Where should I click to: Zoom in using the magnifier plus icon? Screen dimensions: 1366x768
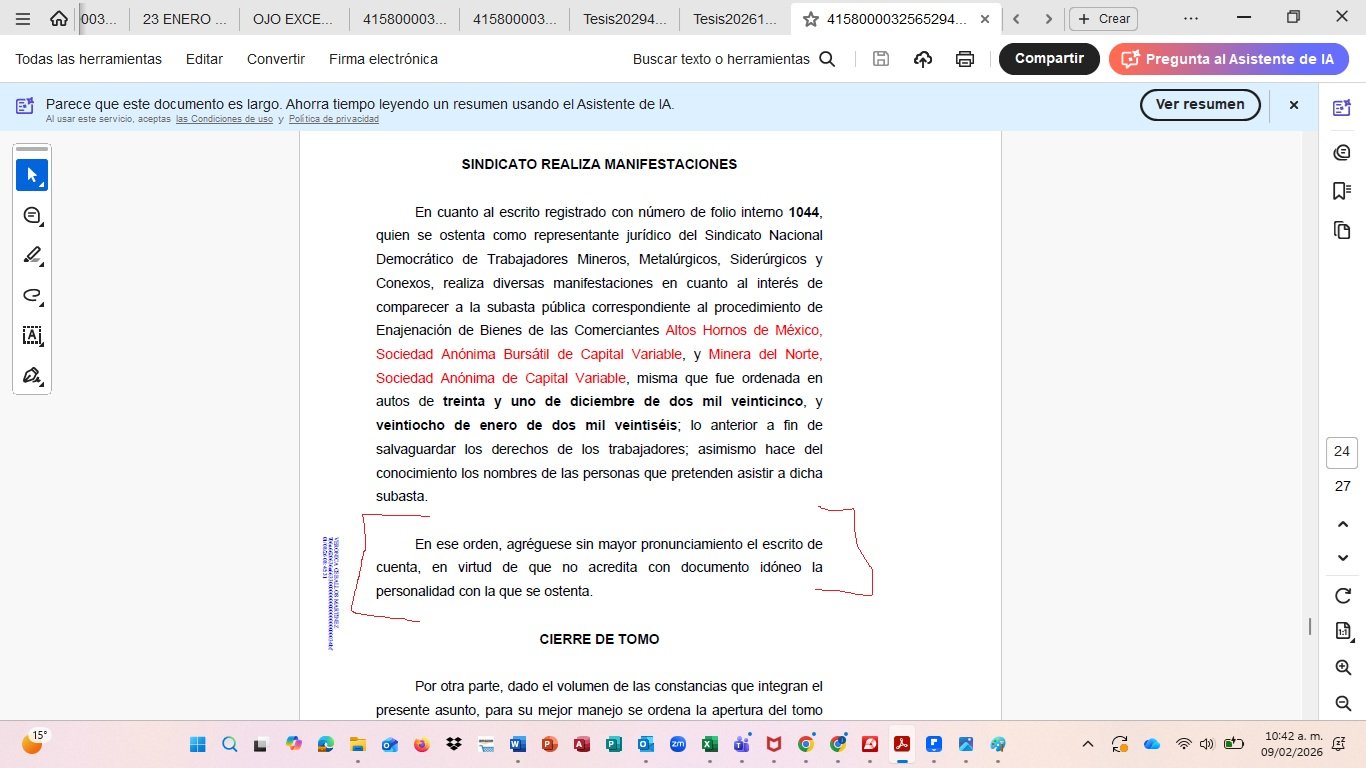(1342, 667)
